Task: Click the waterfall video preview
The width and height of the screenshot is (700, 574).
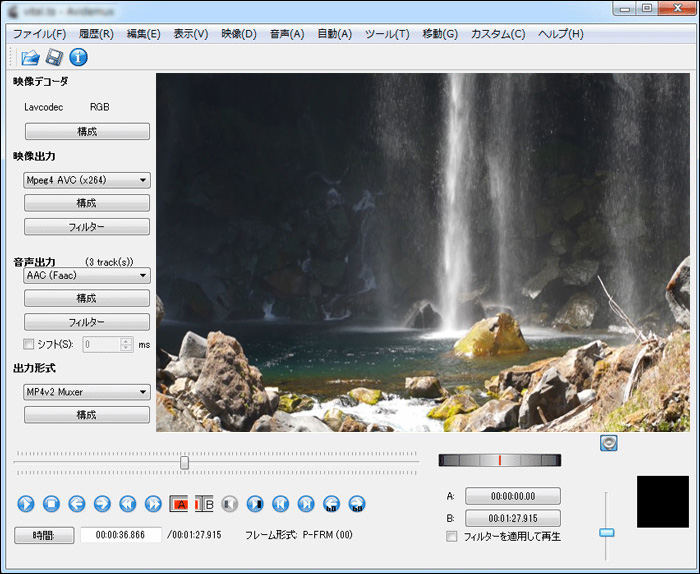Action: click(x=423, y=252)
